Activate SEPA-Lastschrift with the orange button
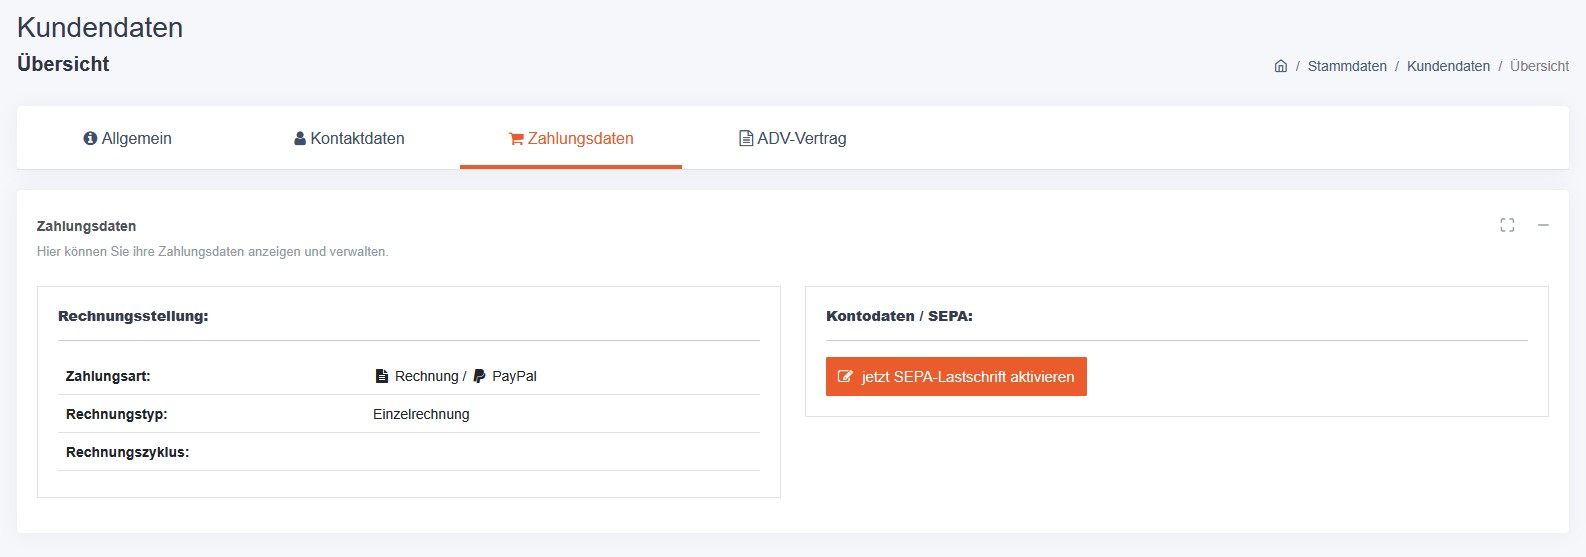1586x557 pixels. click(967, 377)
